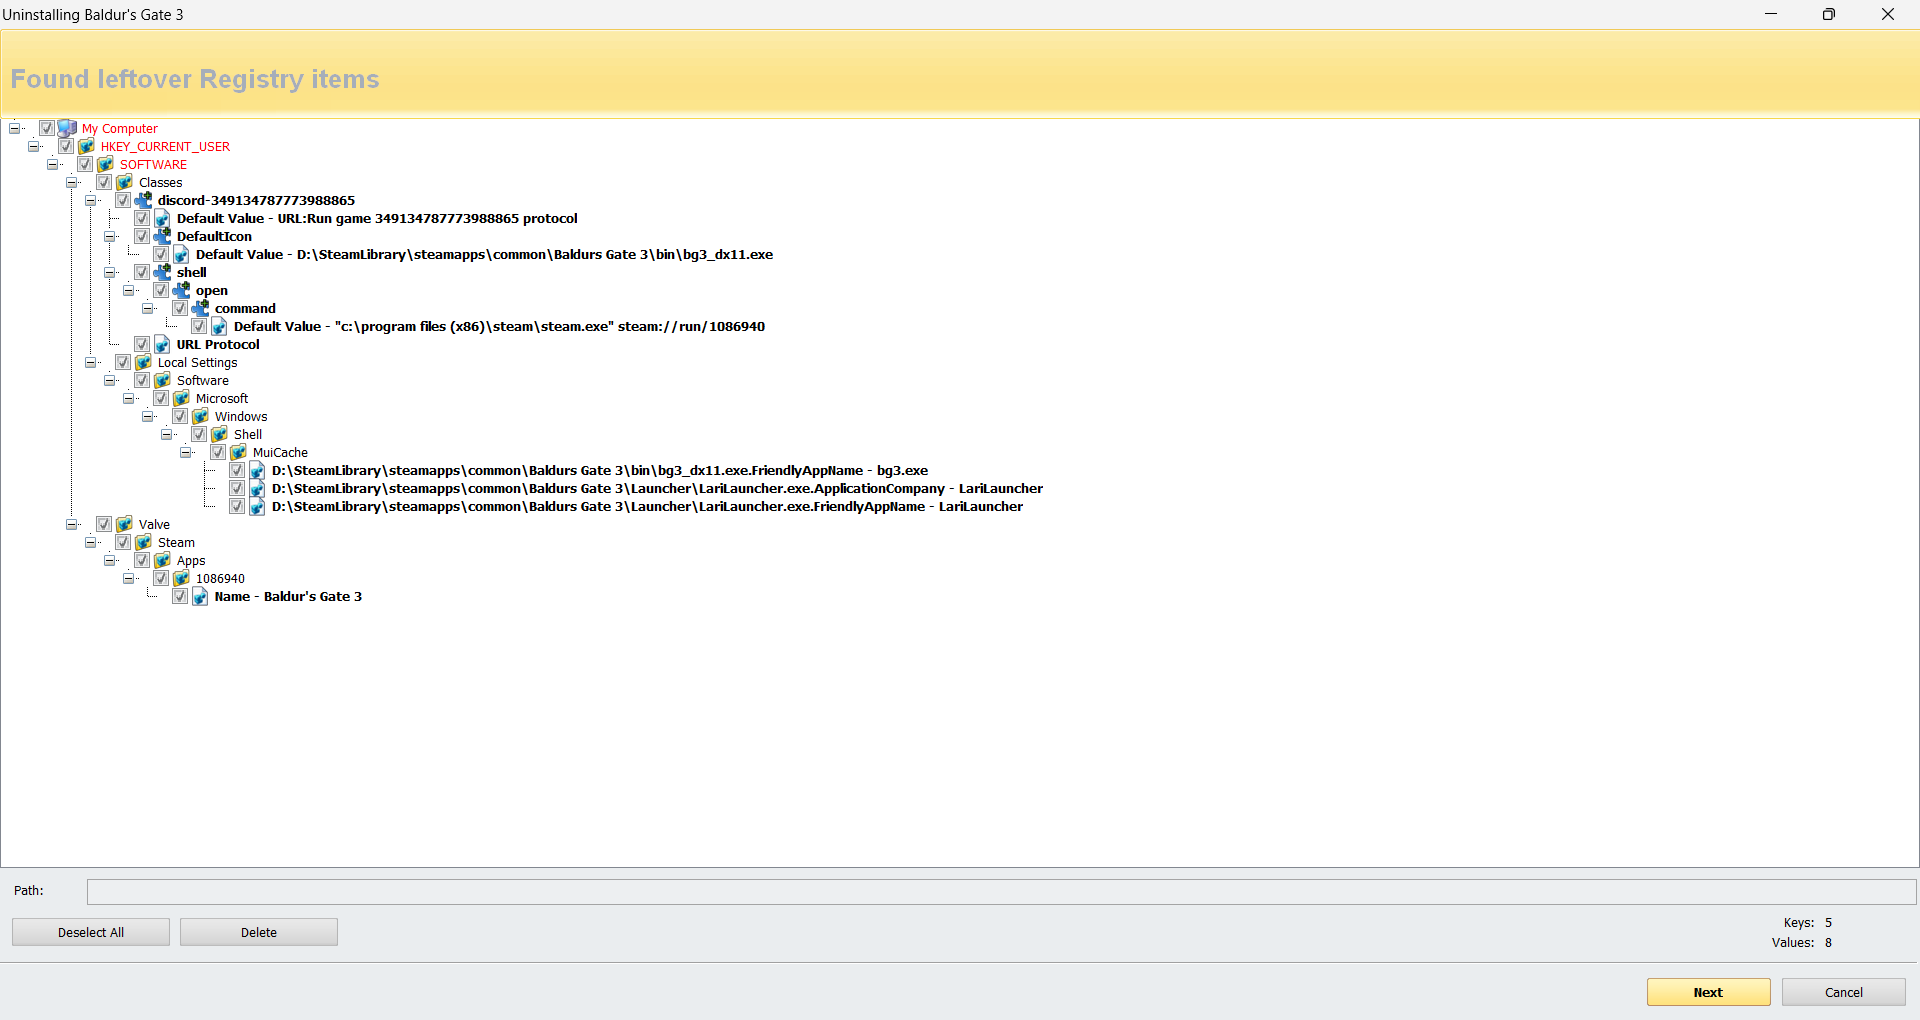Image resolution: width=1920 pixels, height=1020 pixels.
Task: Click the command key icon
Action: point(200,308)
